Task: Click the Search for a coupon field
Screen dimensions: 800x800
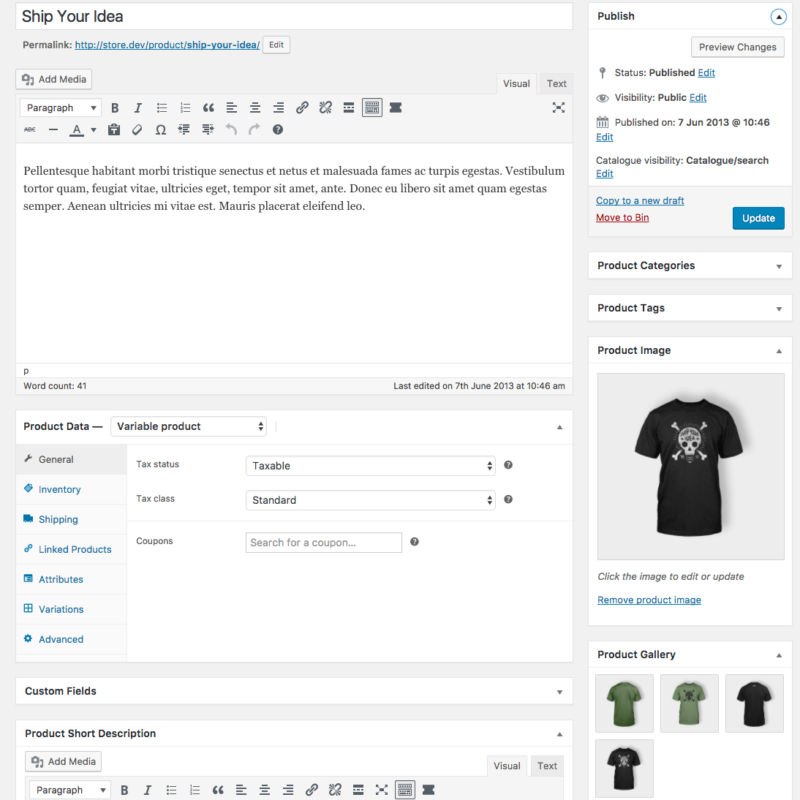Action: (323, 542)
